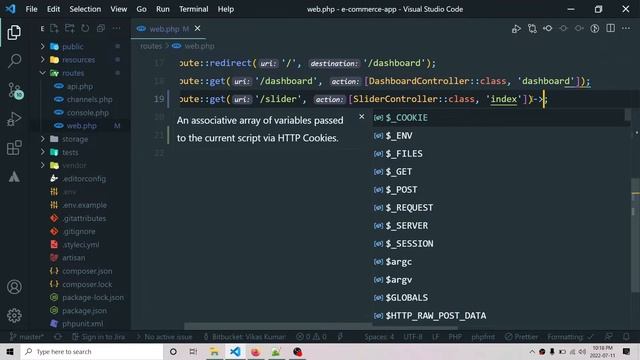This screenshot has width=640, height=360.
Task: Click routes breadcrumb segment
Action: (x=151, y=46)
